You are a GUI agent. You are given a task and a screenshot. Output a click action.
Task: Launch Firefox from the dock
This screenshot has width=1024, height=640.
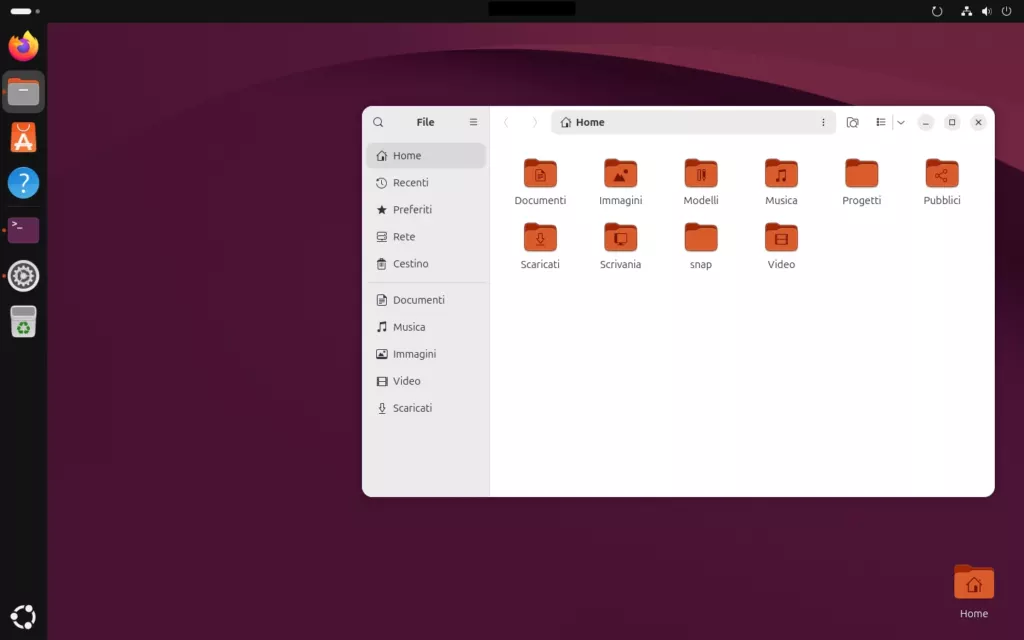(24, 46)
